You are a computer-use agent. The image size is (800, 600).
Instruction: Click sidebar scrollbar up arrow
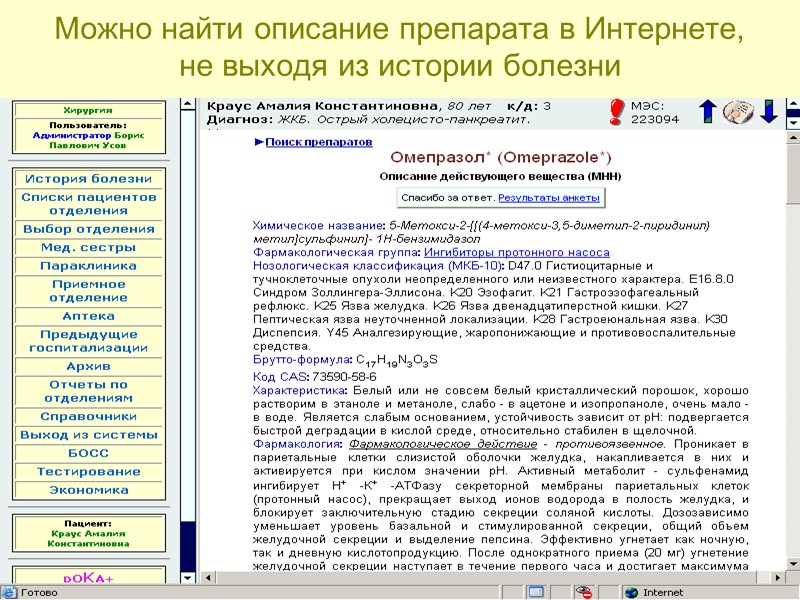point(188,104)
